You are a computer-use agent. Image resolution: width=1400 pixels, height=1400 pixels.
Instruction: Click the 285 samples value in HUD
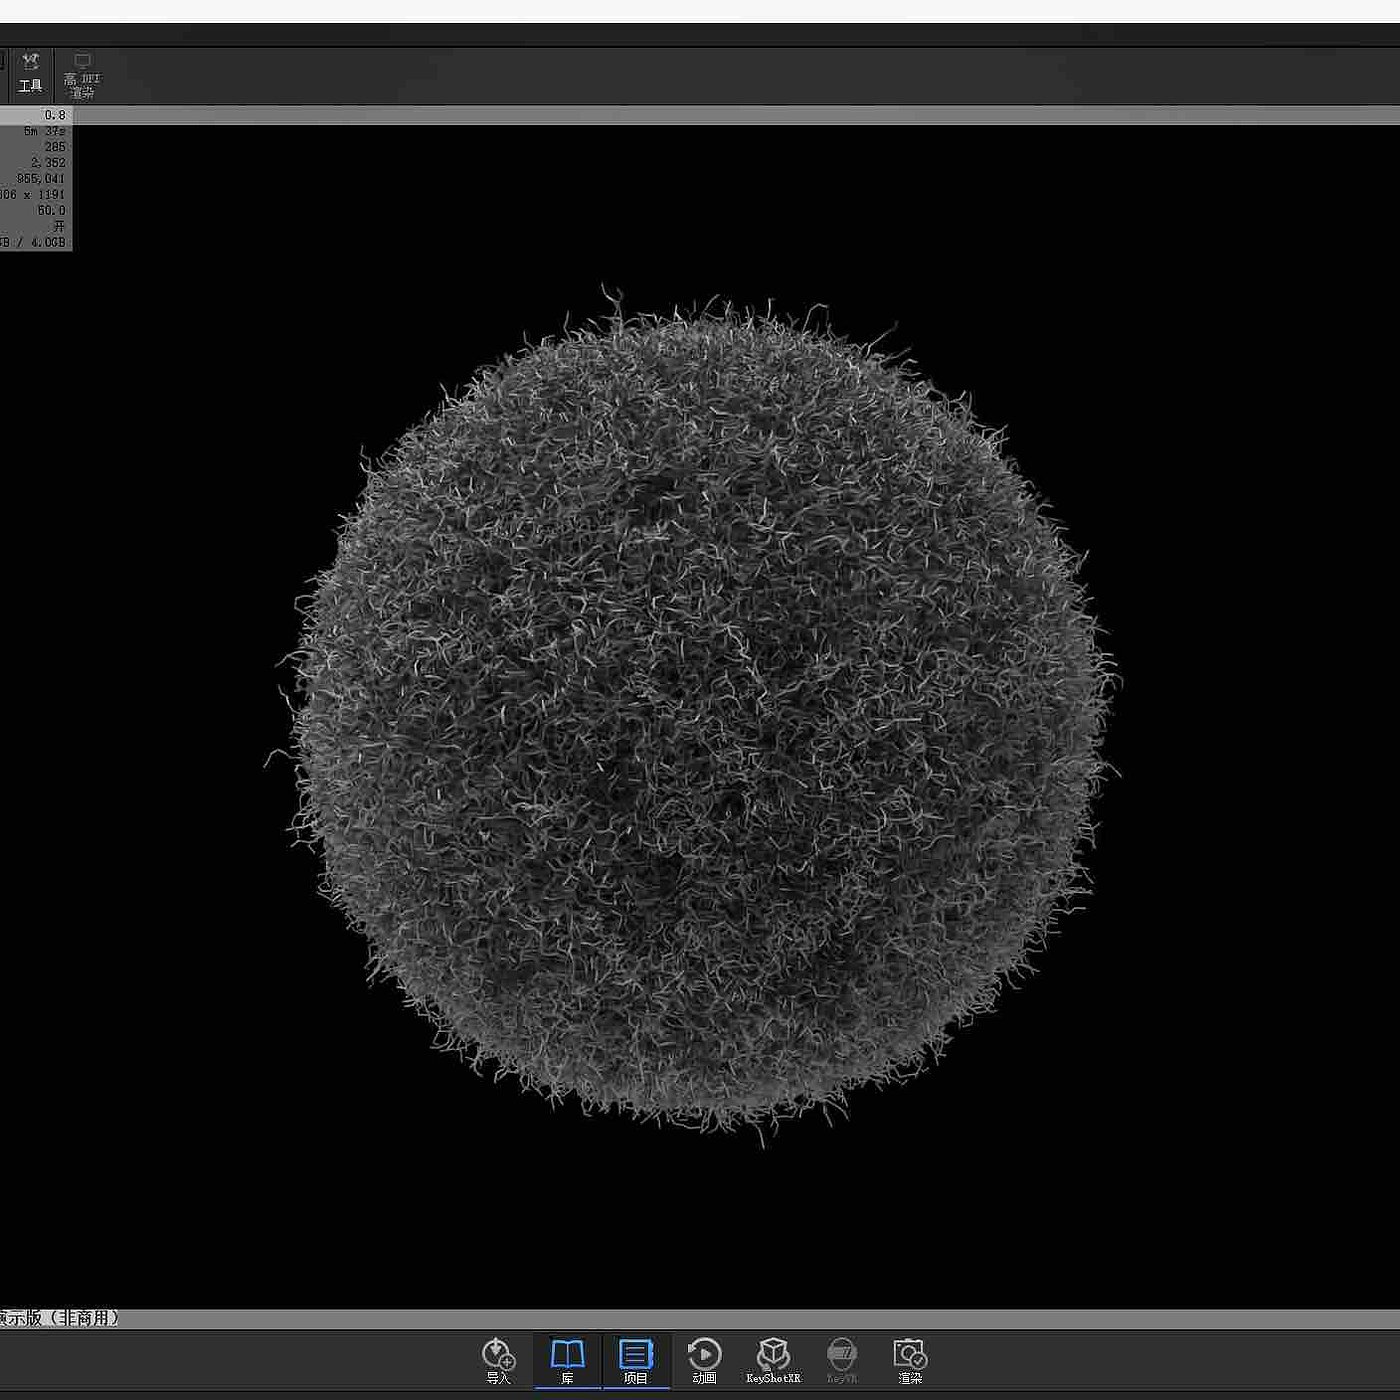(x=54, y=147)
